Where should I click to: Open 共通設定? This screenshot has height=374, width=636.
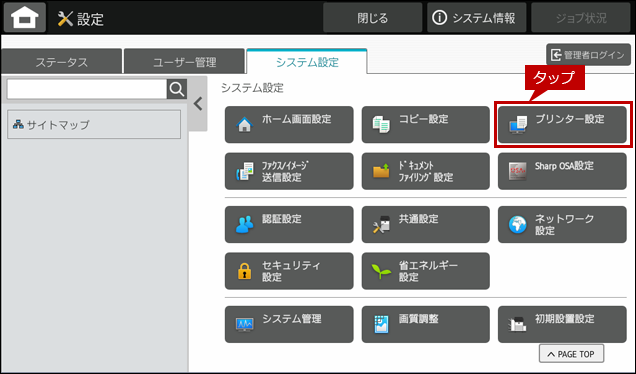(x=425, y=224)
